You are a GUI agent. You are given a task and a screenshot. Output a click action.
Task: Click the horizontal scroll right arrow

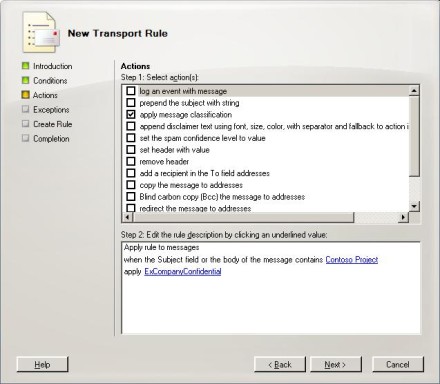[404, 217]
